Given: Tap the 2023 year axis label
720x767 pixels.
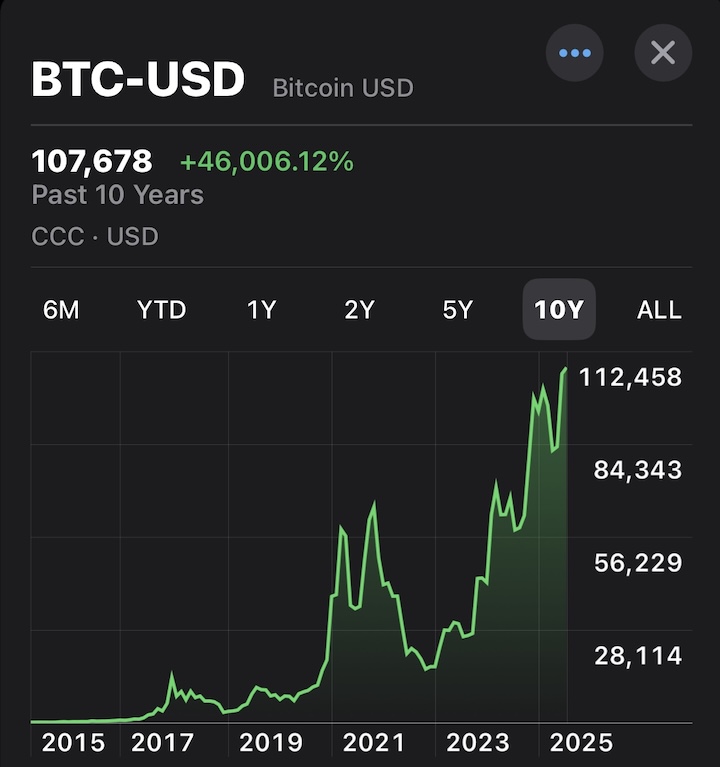Looking at the screenshot, I should 477,743.
